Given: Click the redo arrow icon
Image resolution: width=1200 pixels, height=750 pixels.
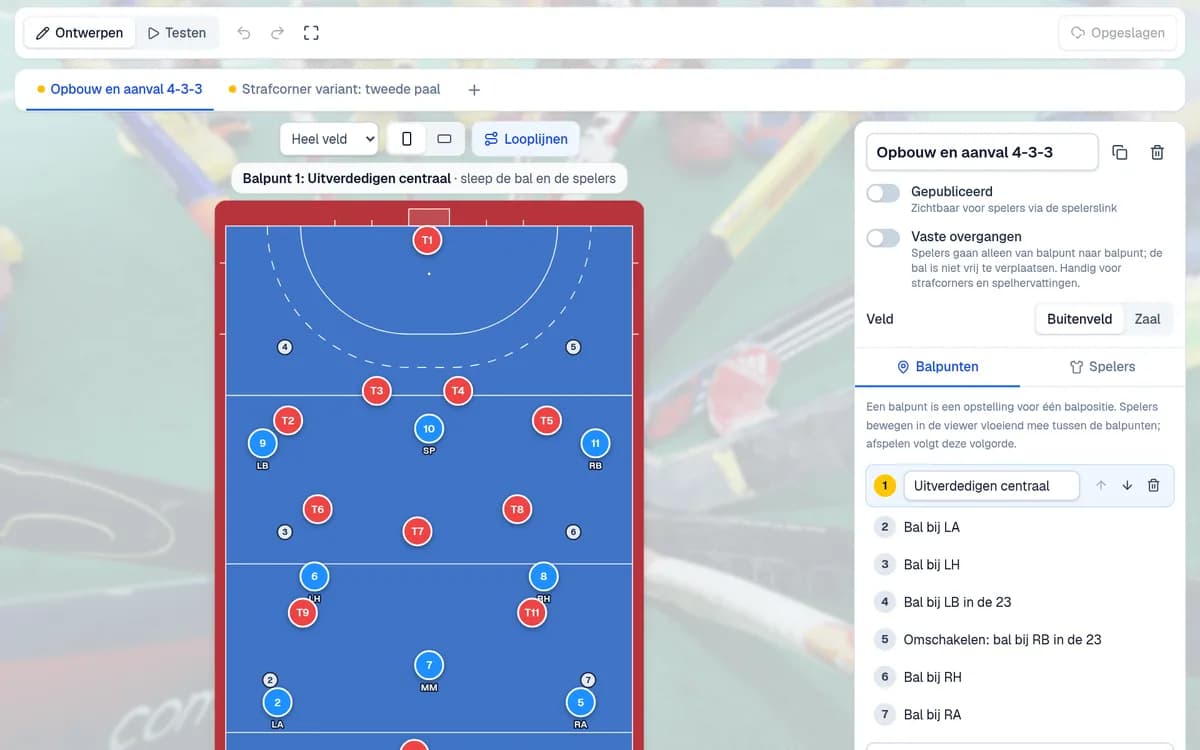Looking at the screenshot, I should coord(277,33).
